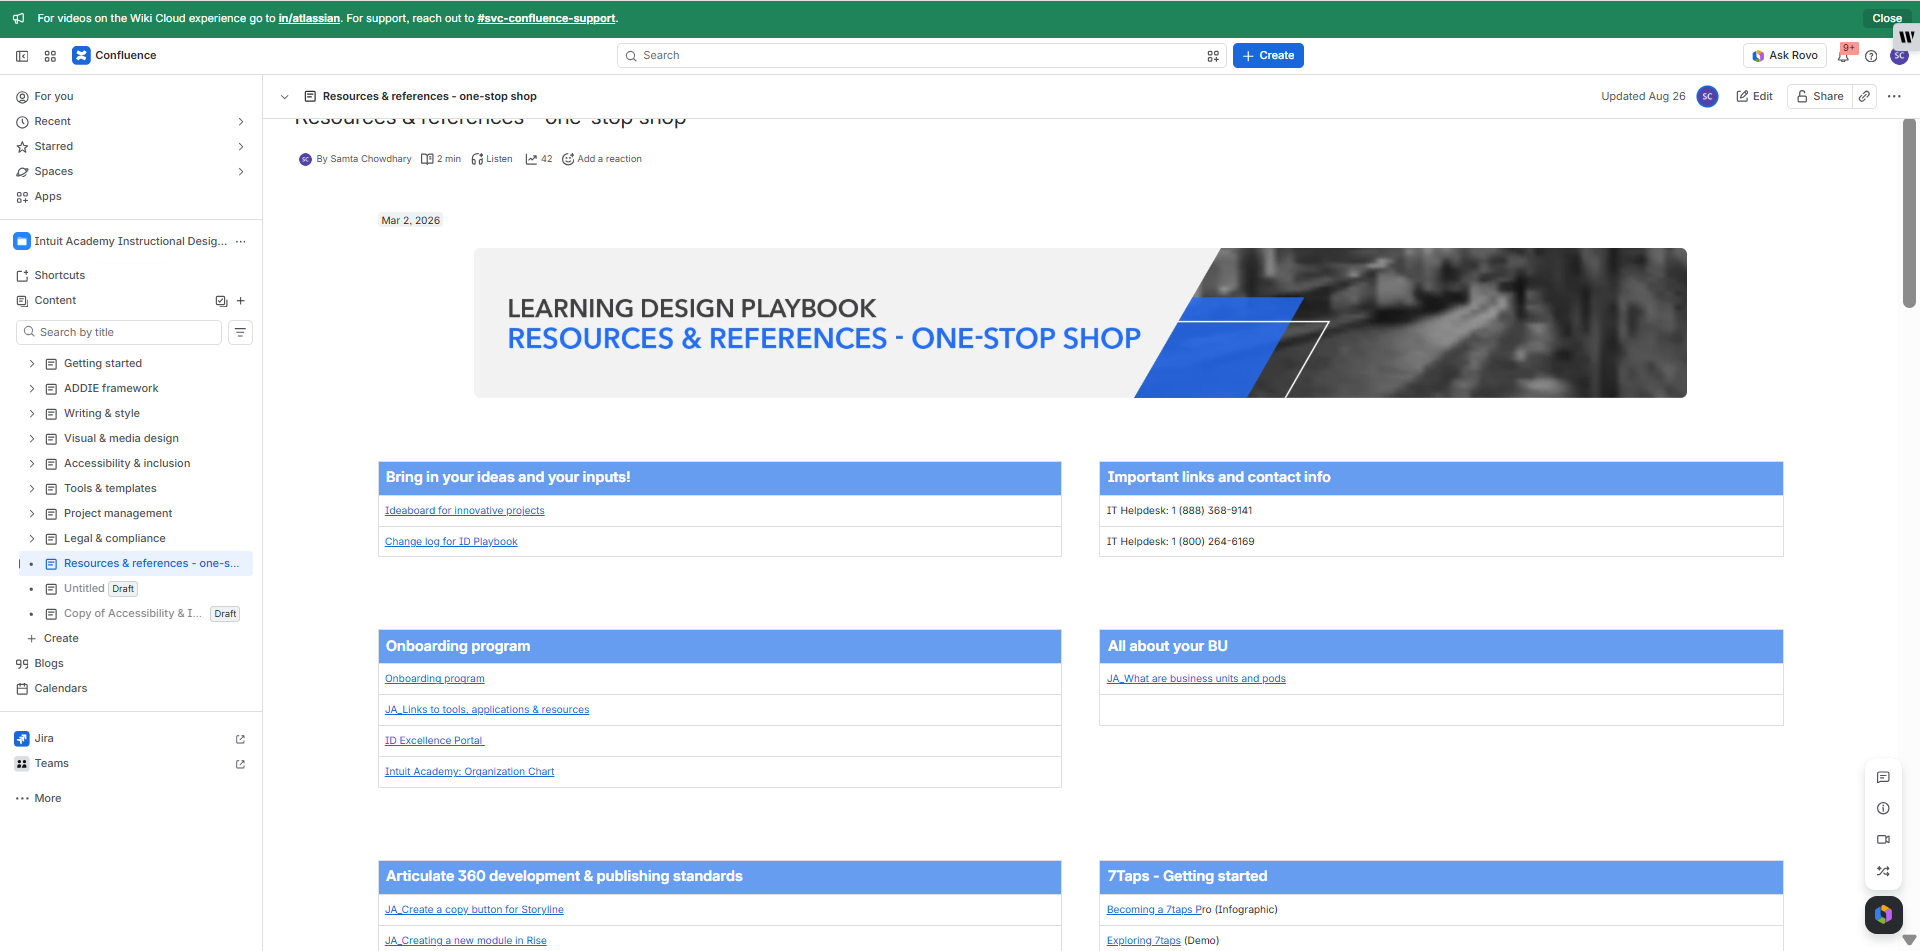The height and width of the screenshot is (951, 1920).
Task: Expand the Starred menu chevron
Action: 241,147
